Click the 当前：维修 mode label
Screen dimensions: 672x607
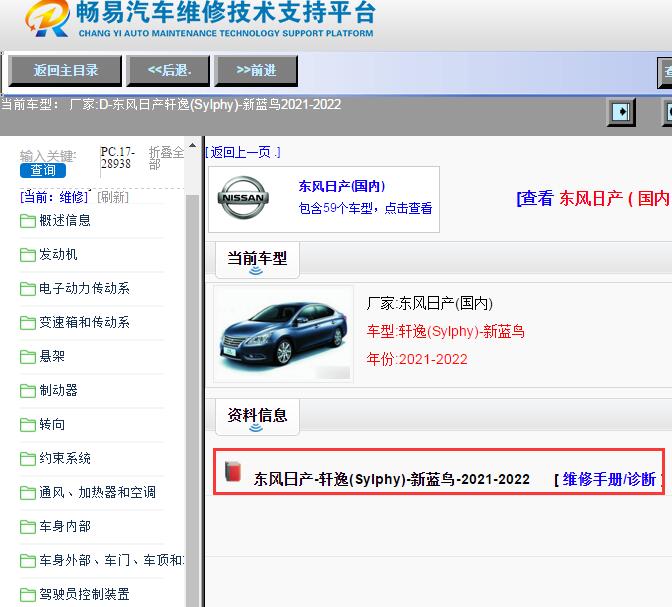tap(54, 197)
